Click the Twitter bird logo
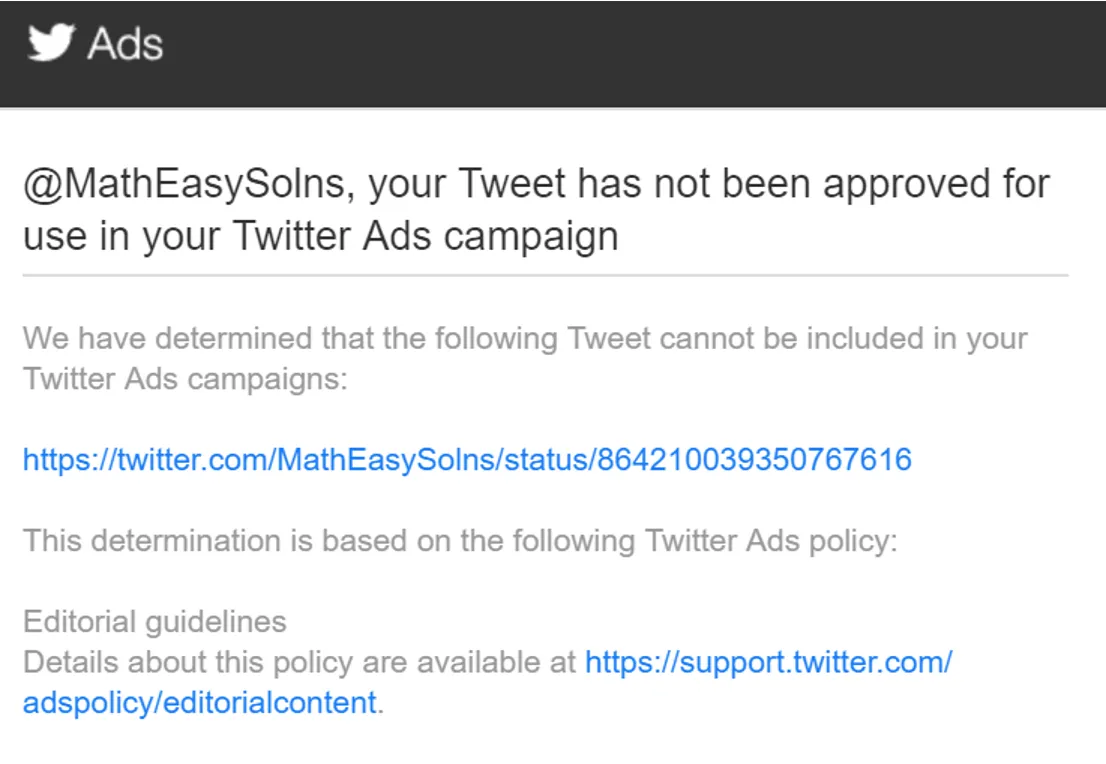The image size is (1106, 764). pyautogui.click(x=51, y=42)
